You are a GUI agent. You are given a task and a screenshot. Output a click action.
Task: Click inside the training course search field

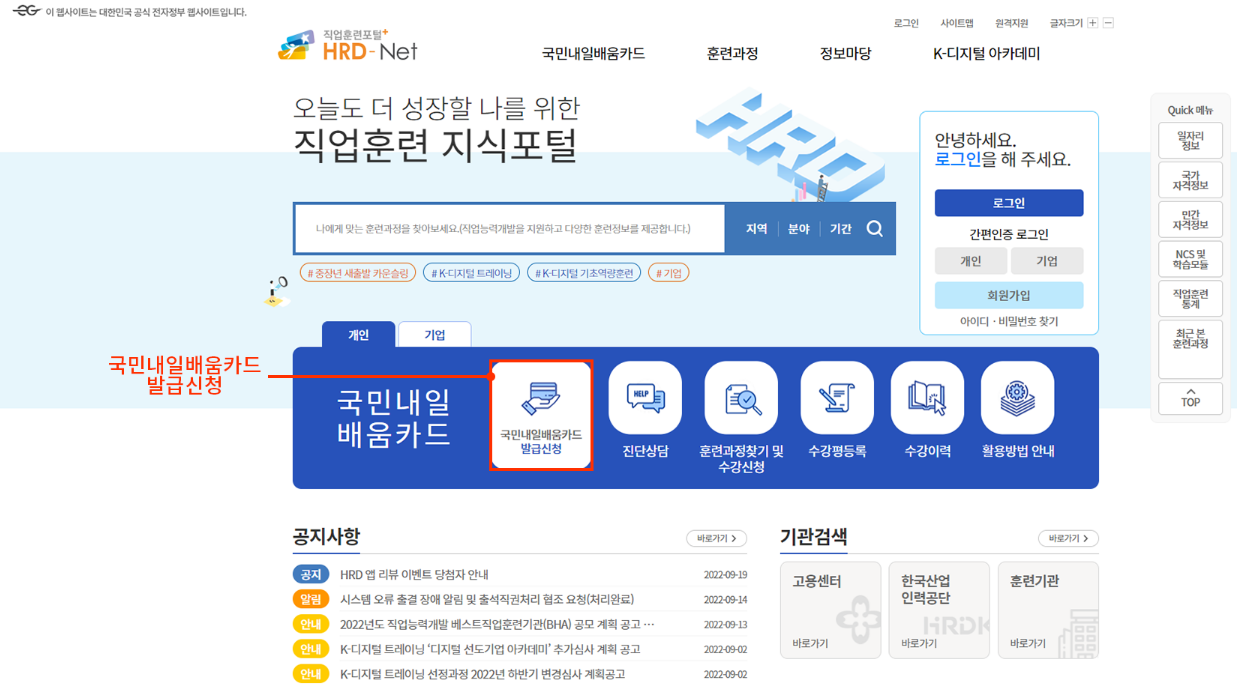[500, 228]
